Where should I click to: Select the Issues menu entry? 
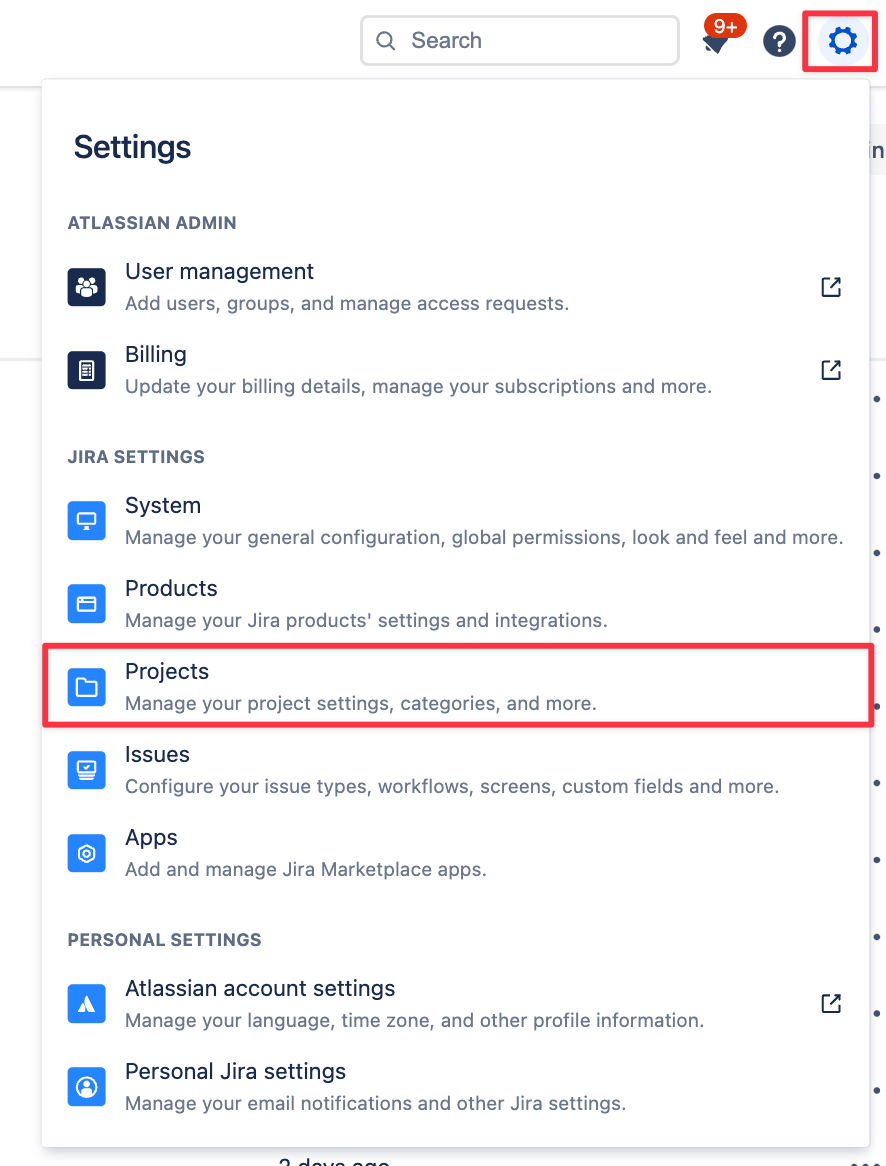[157, 754]
